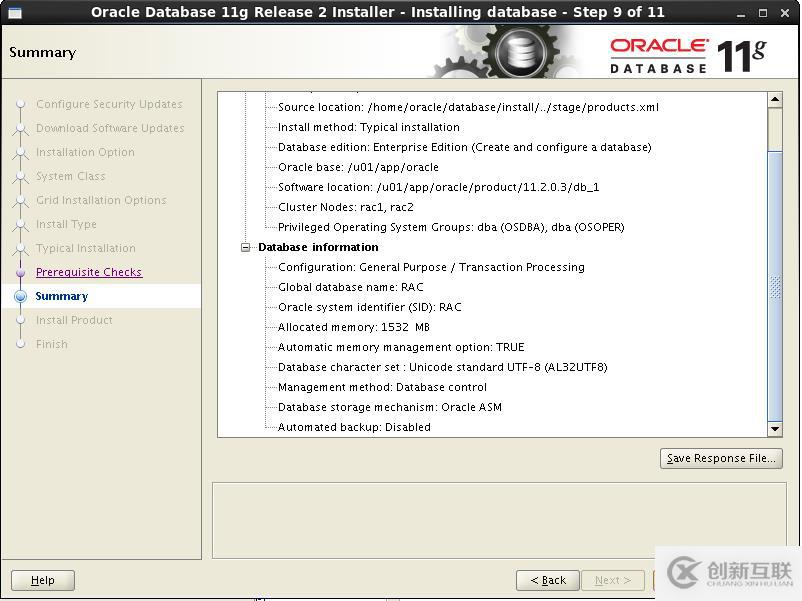Select Download Software Updates step
802x601 pixels.
[110, 128]
